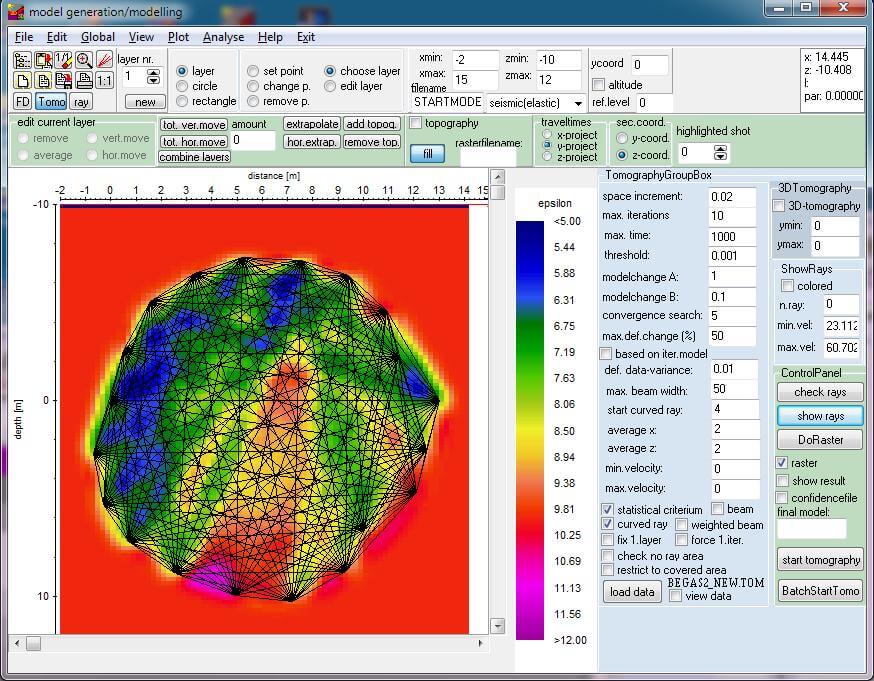Click the blank new-document icon

point(22,81)
